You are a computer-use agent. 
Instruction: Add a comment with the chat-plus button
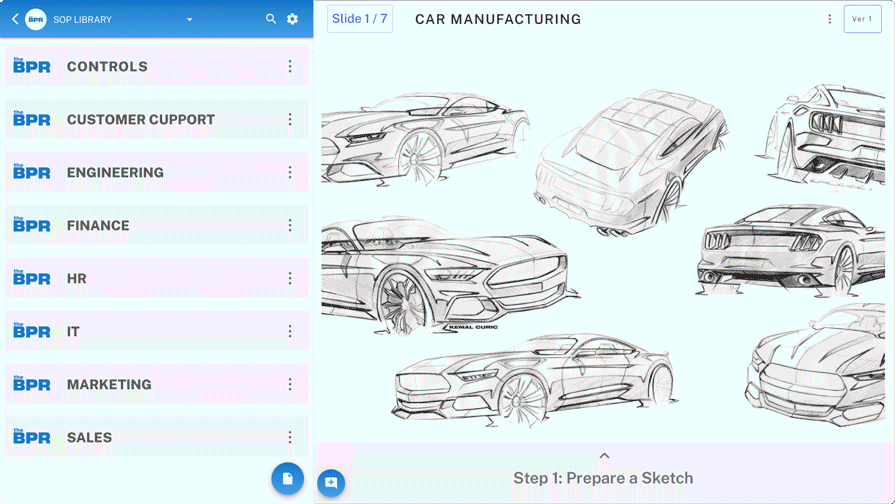tap(331, 483)
